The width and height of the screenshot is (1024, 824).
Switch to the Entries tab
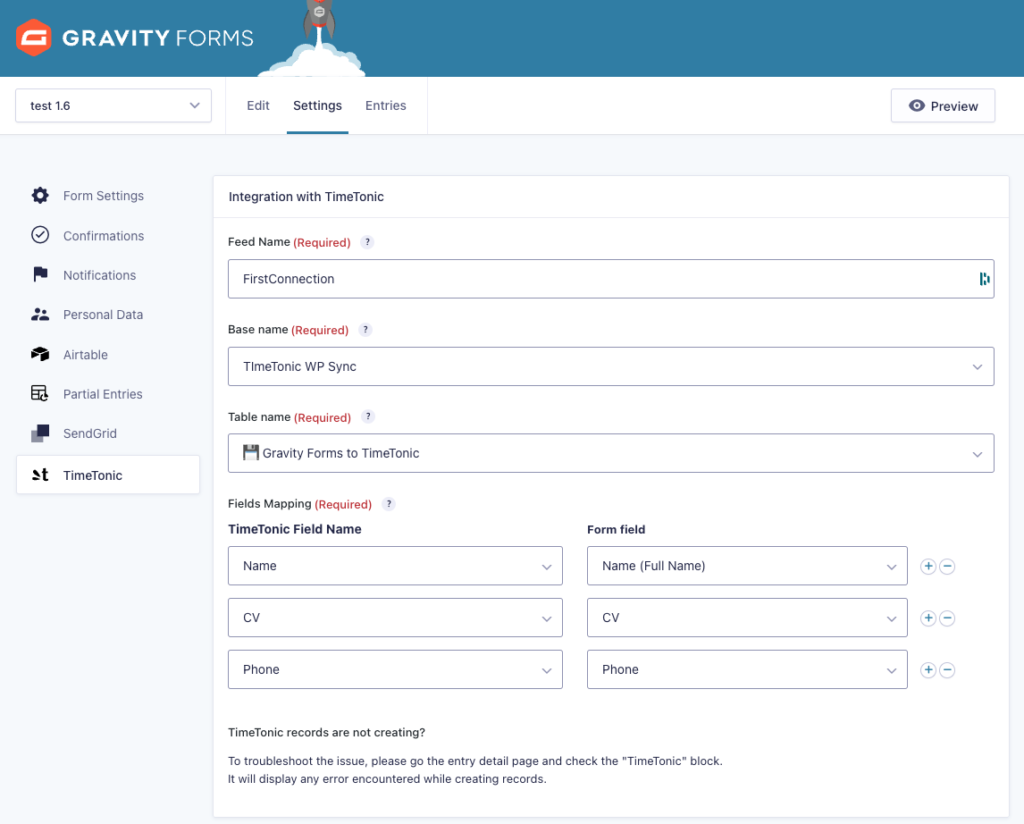(385, 106)
